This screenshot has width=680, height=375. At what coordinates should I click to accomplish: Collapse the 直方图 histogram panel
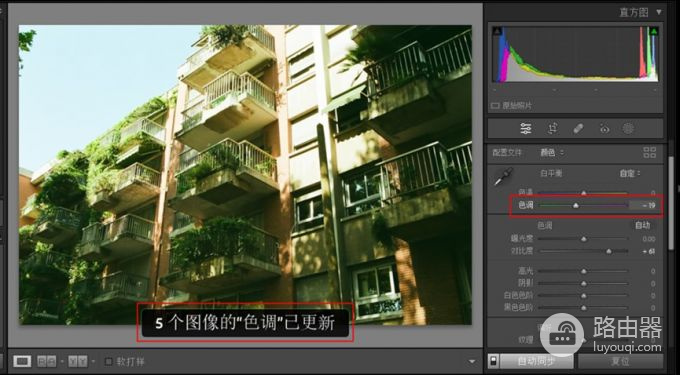659,13
